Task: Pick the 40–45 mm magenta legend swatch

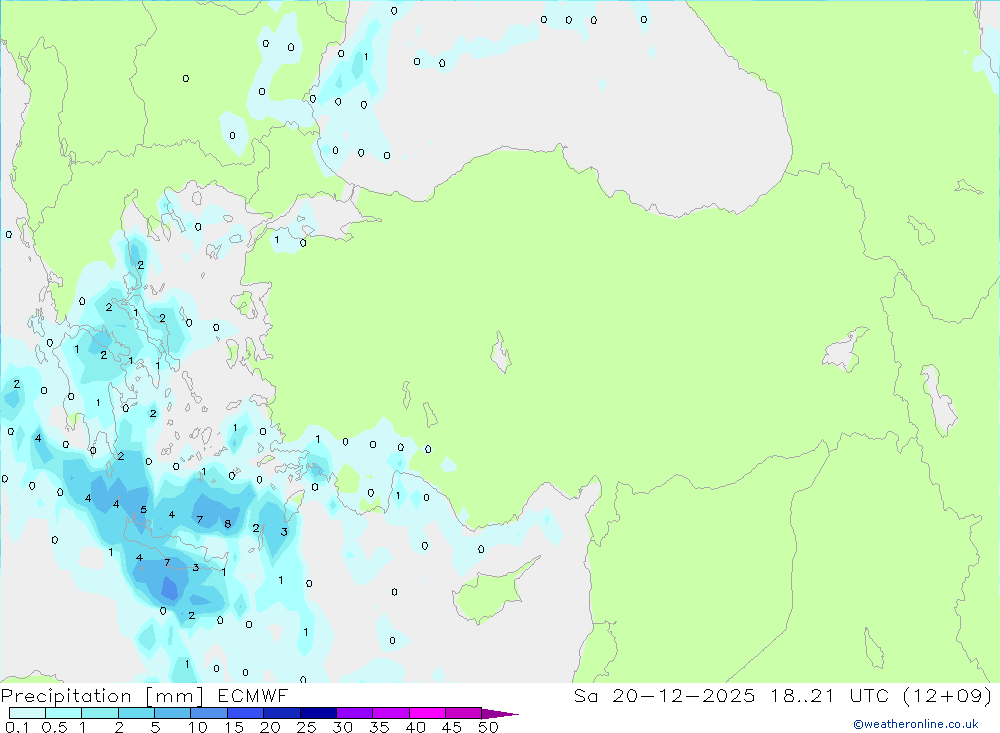Action: click(427, 713)
